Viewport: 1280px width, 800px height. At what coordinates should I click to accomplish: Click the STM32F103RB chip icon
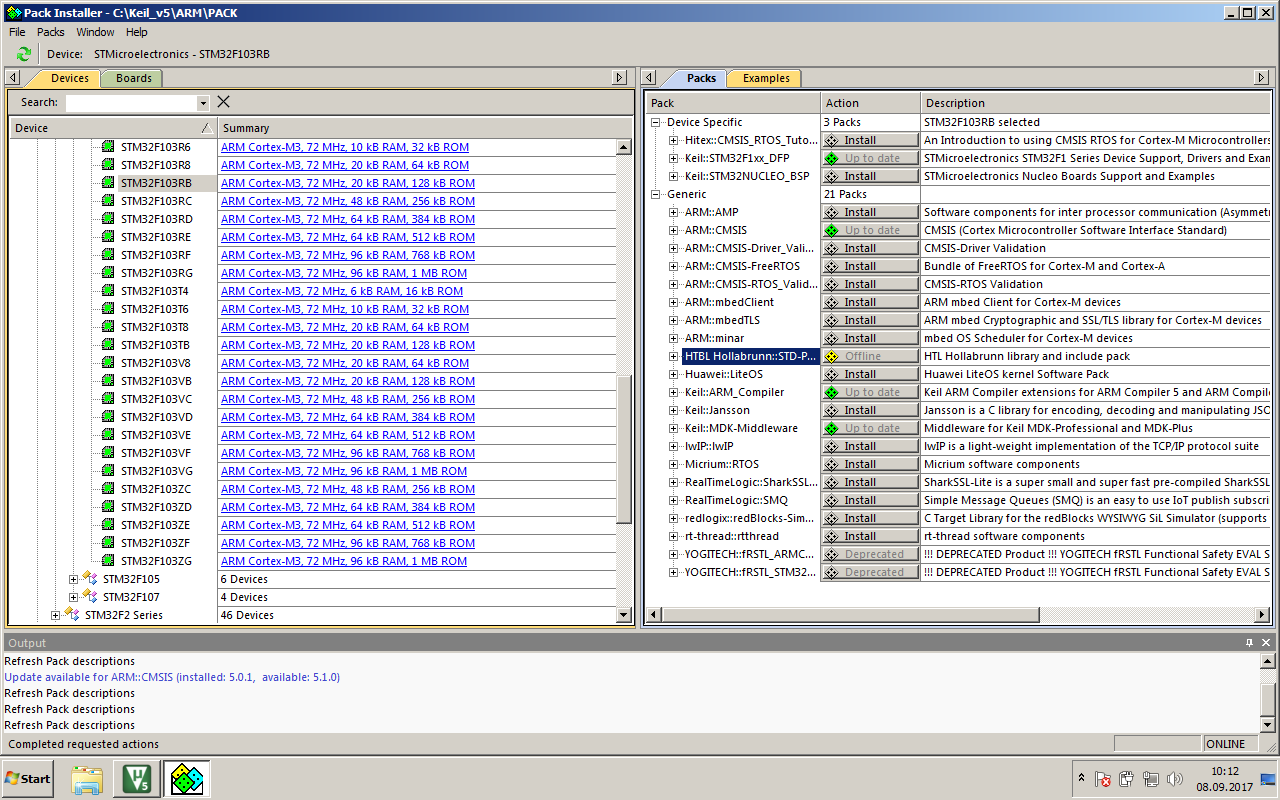[108, 183]
